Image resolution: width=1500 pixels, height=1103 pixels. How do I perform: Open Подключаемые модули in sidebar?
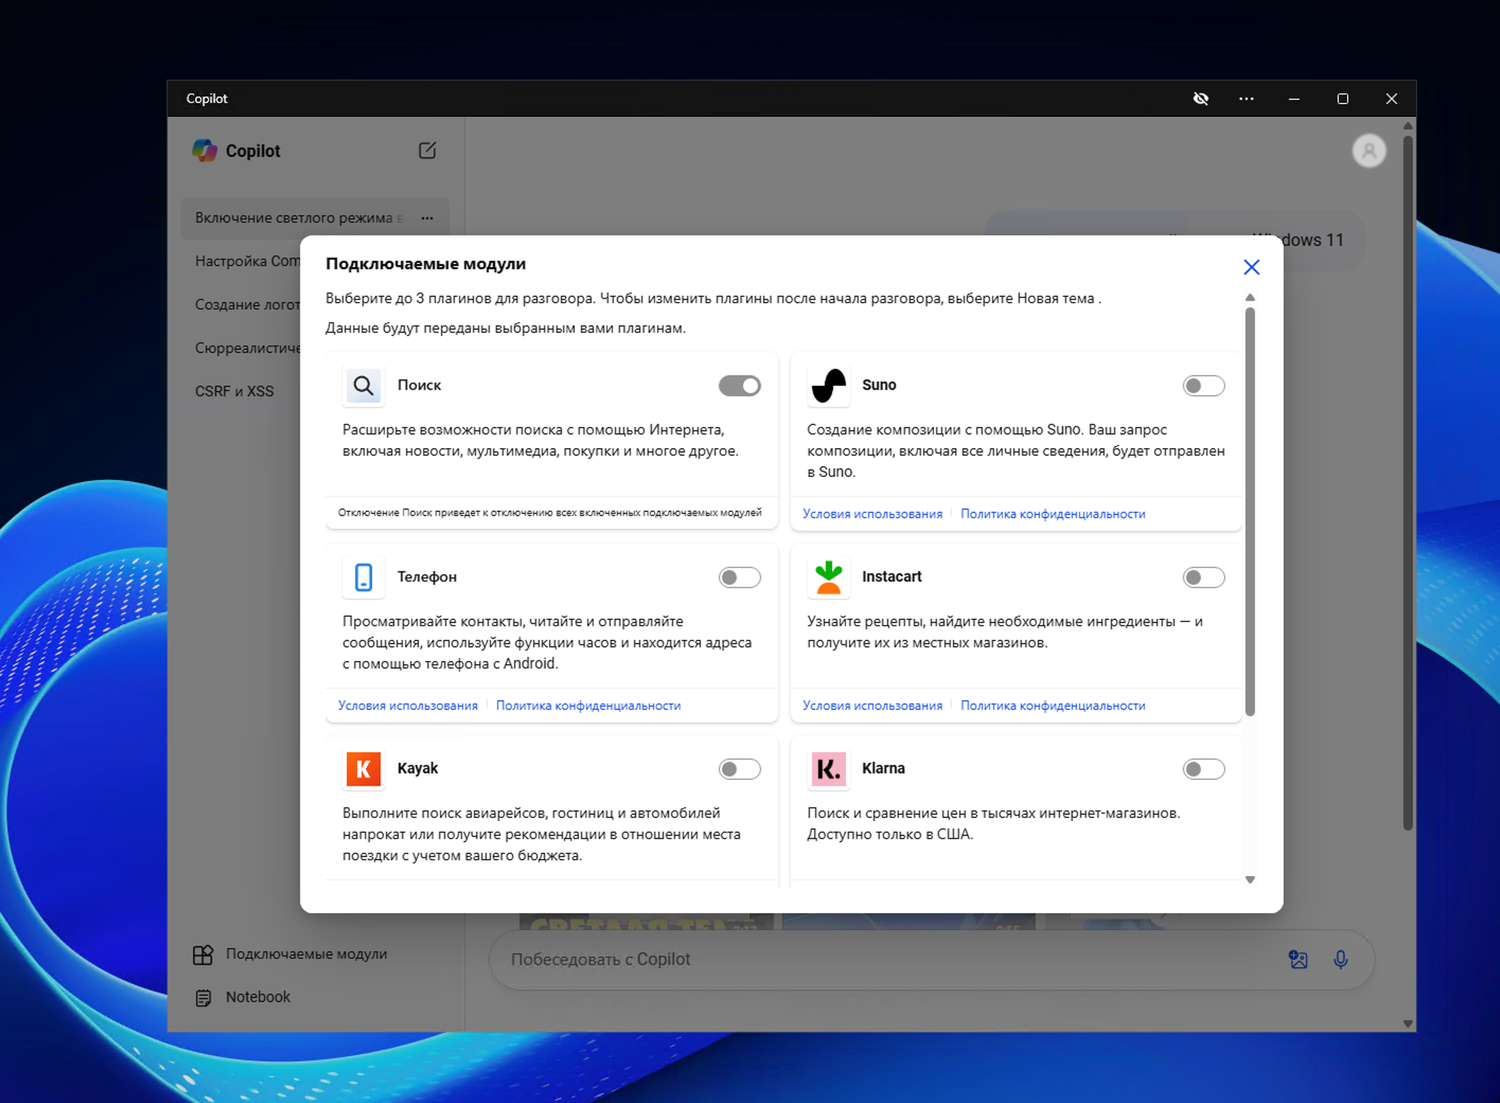[x=306, y=954]
